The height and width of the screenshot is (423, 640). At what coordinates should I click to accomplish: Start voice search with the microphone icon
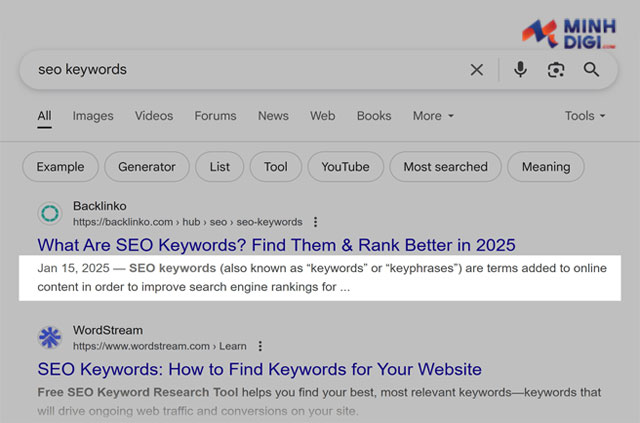tap(520, 70)
